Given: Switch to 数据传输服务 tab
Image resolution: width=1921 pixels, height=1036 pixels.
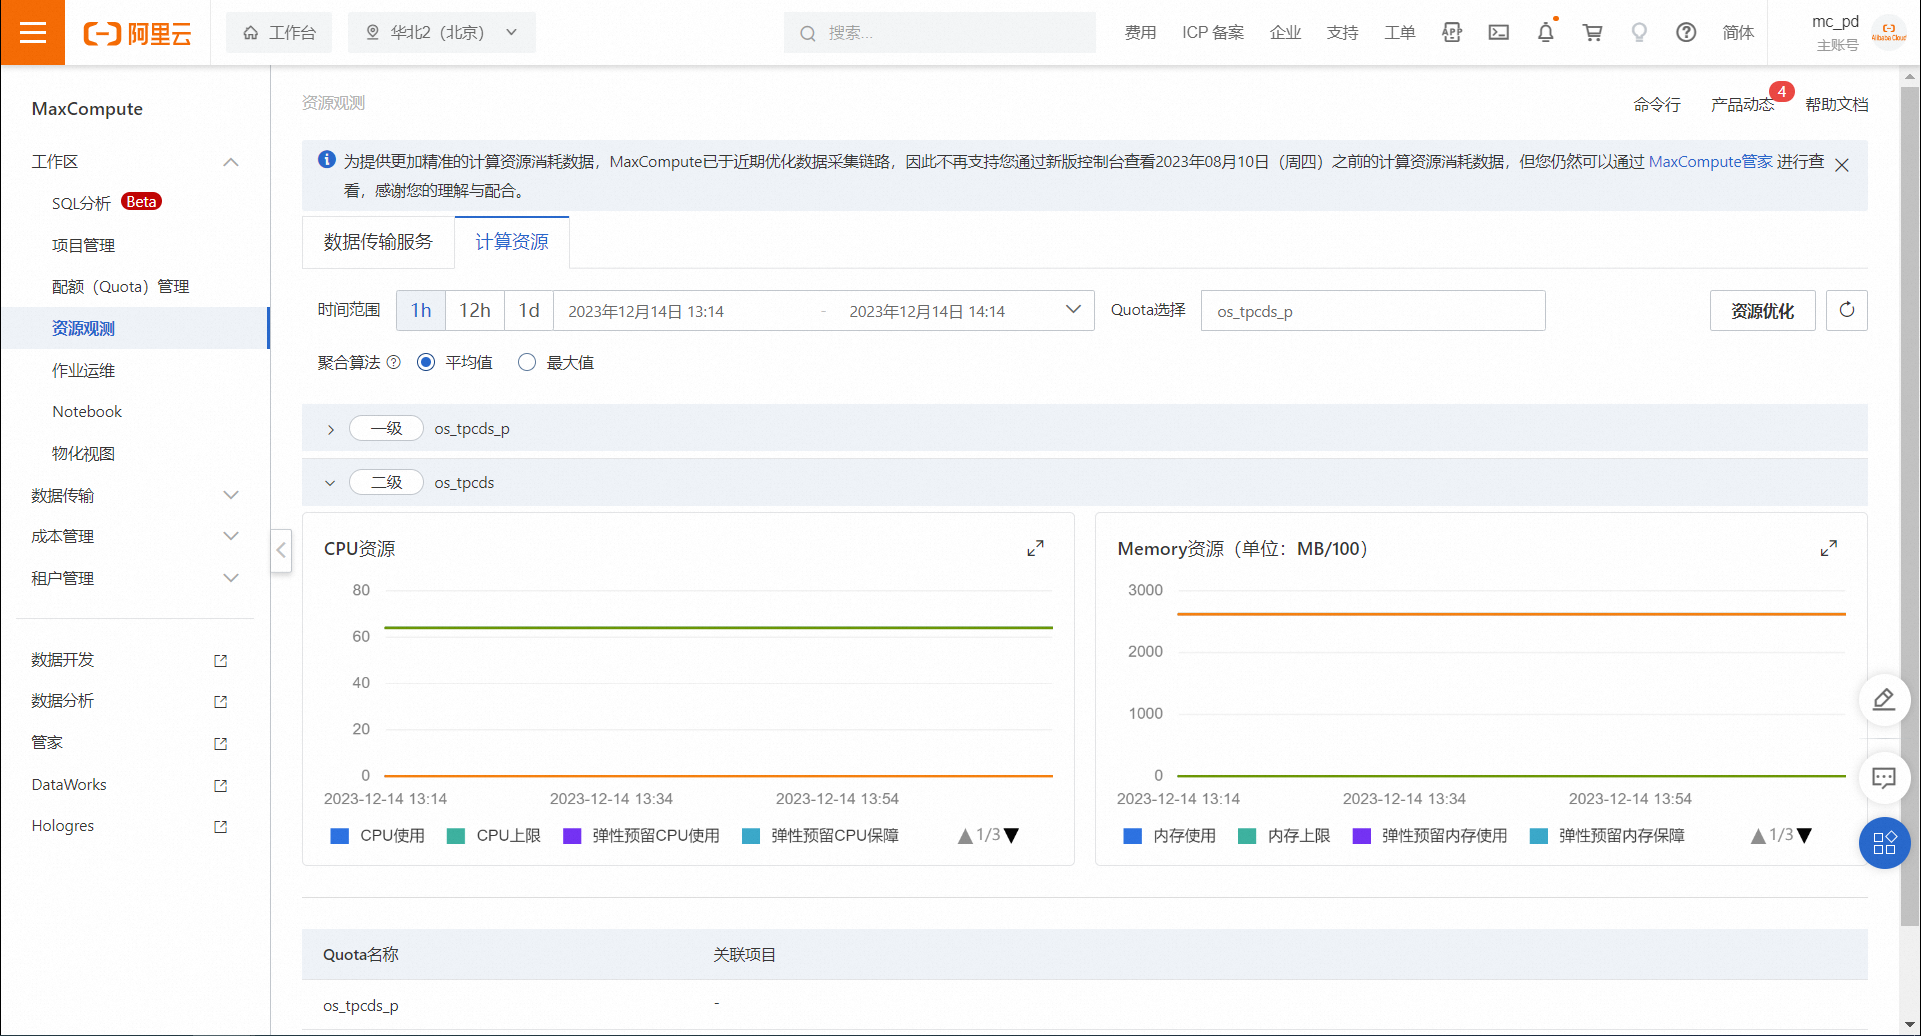Looking at the screenshot, I should [x=378, y=242].
